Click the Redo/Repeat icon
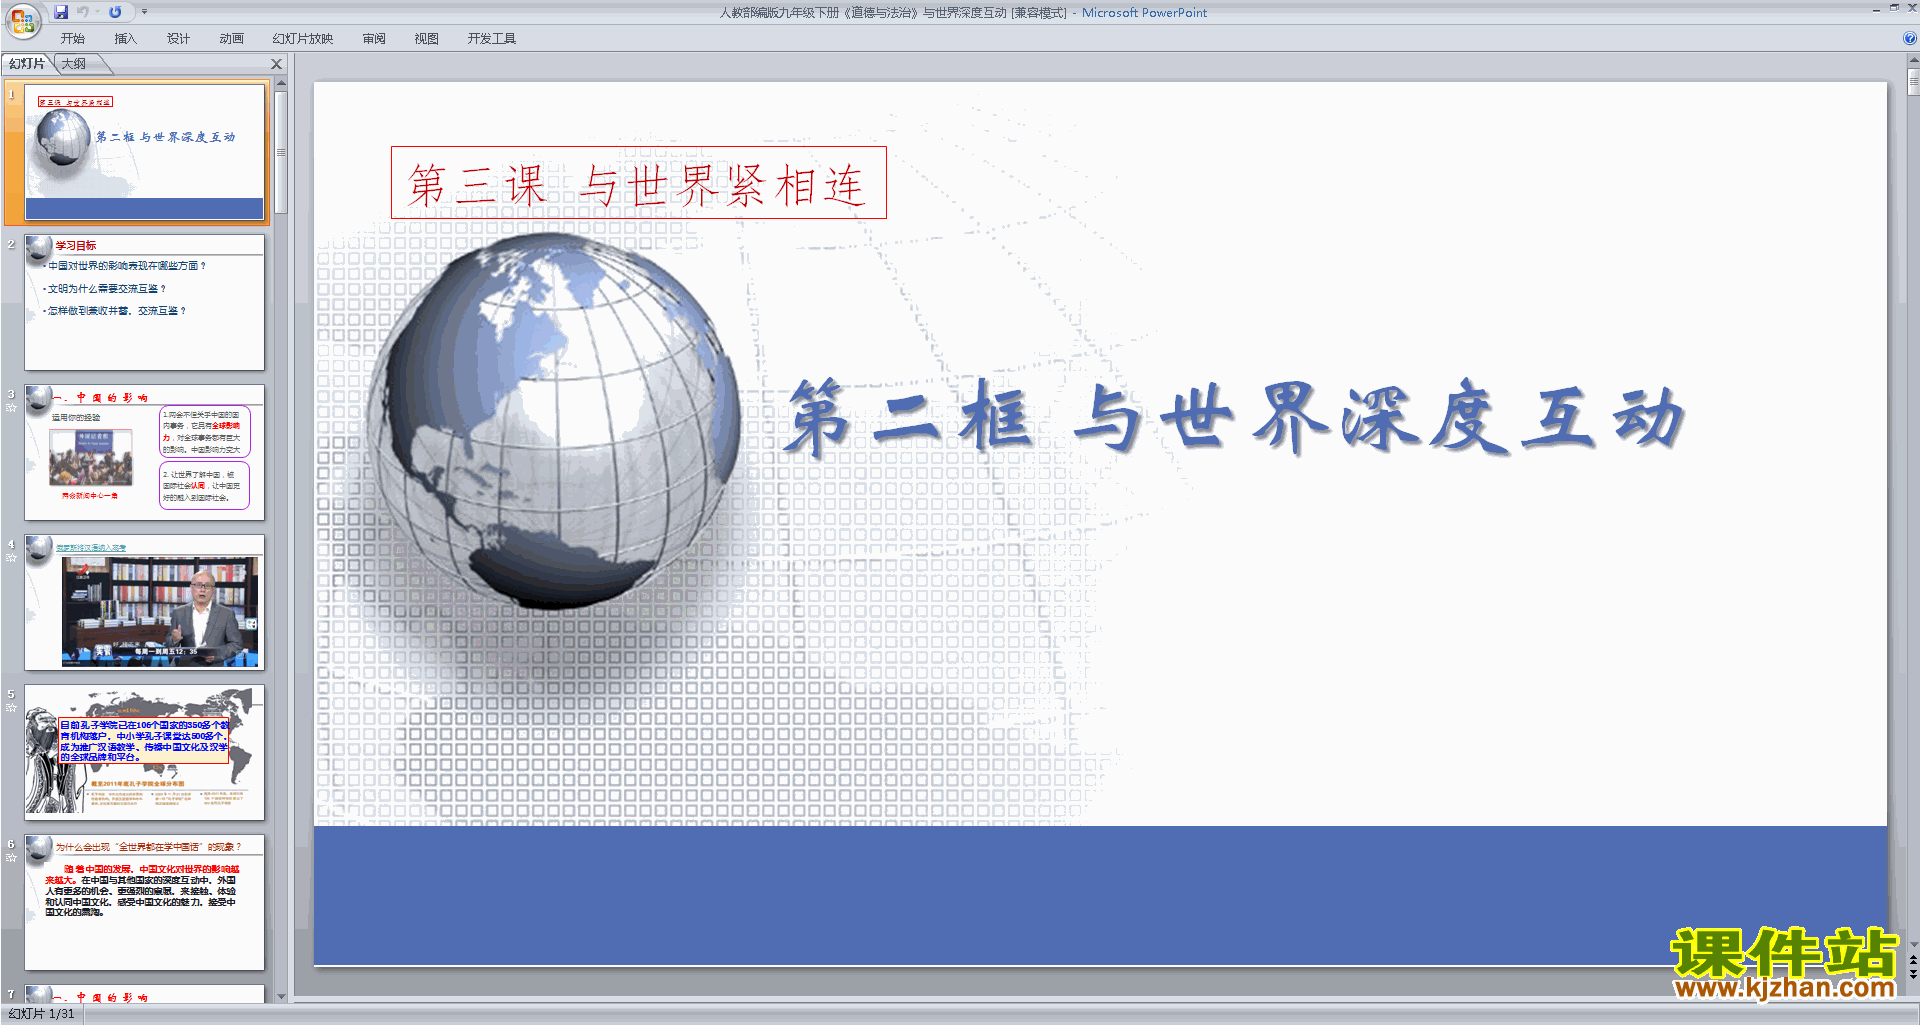The image size is (1920, 1025). pos(115,12)
